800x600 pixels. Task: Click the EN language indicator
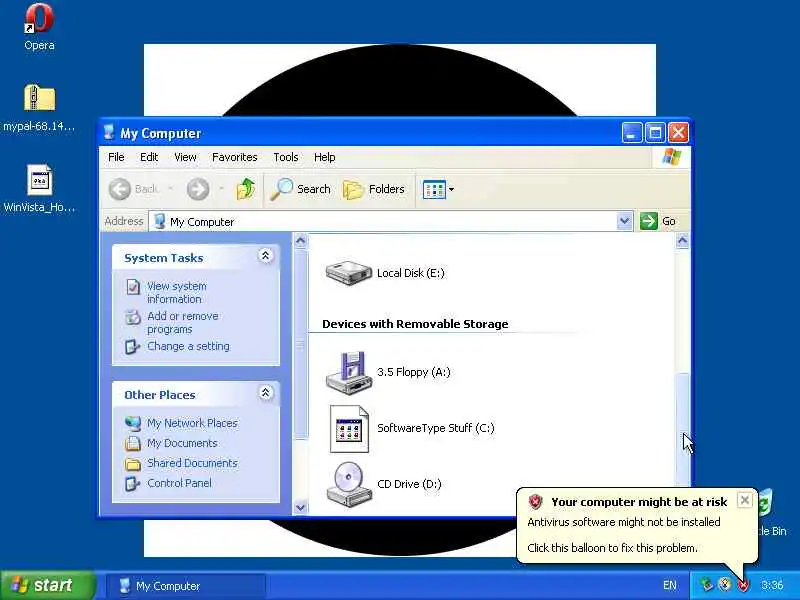click(670, 585)
